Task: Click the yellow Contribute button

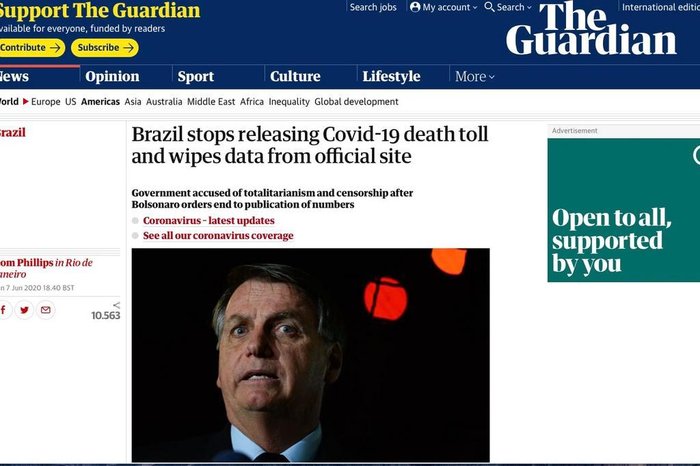Action: pos(30,48)
